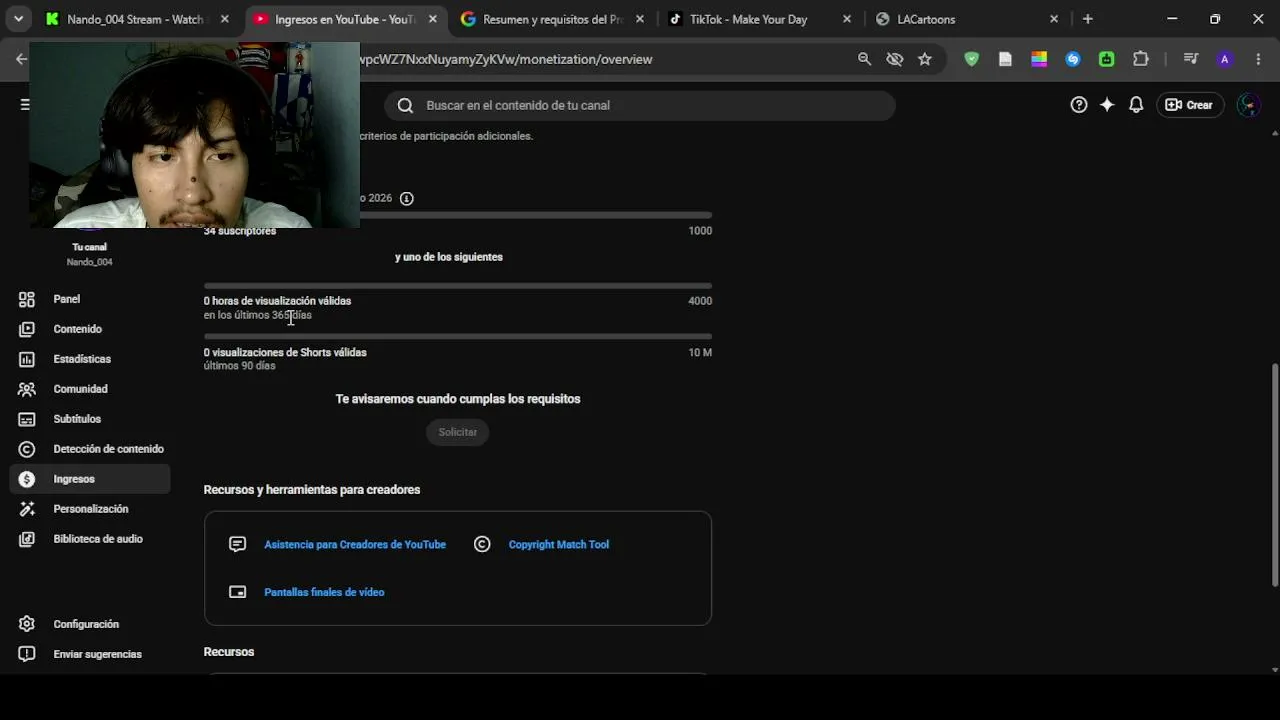Screen dimensions: 1280x720
Task: Open the Panel dashboard icon in sidebar
Action: pos(27,299)
